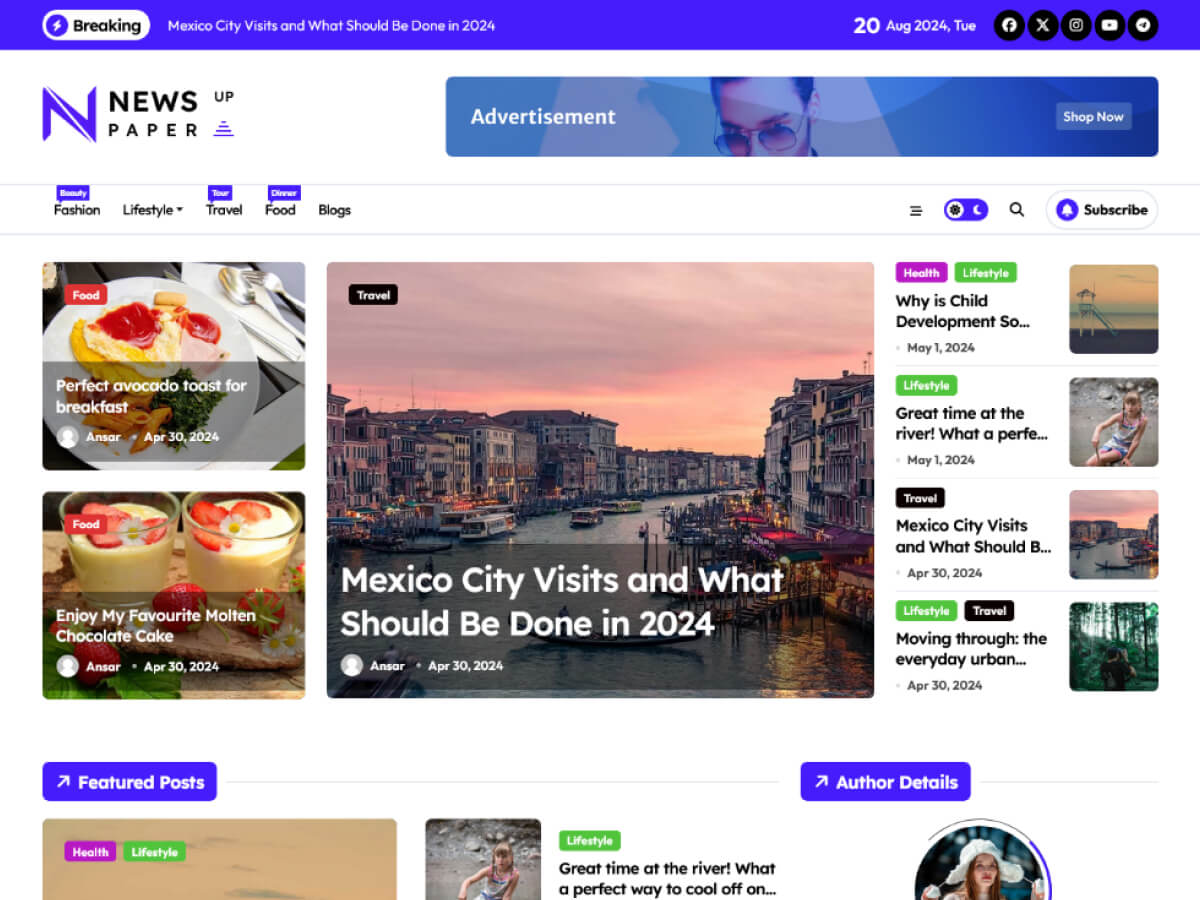Click the arrow icon beside Author Details
Screen dimensions: 1200x900
click(x=822, y=781)
